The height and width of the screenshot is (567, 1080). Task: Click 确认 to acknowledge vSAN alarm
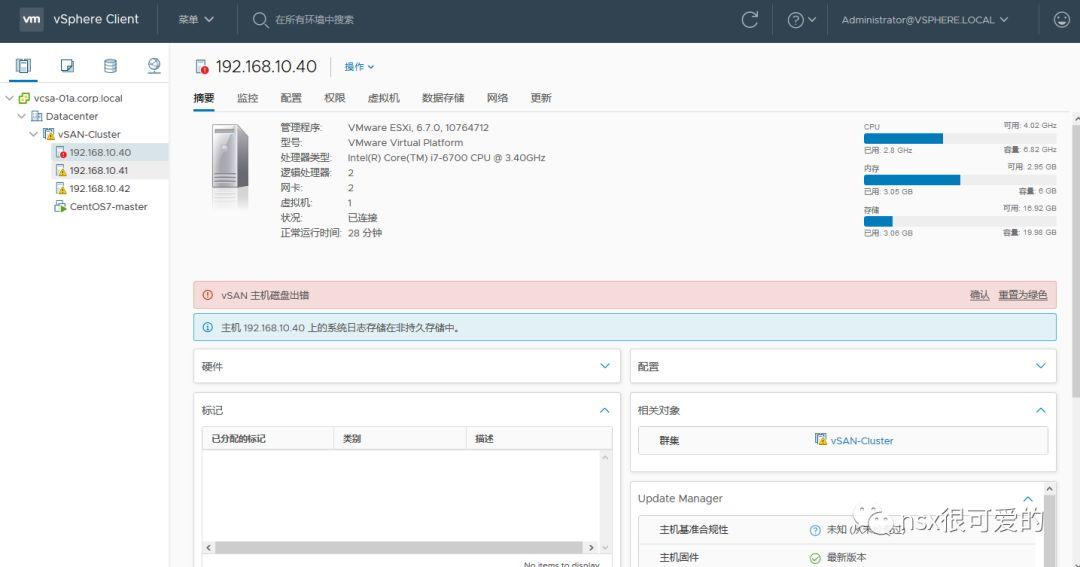979,295
